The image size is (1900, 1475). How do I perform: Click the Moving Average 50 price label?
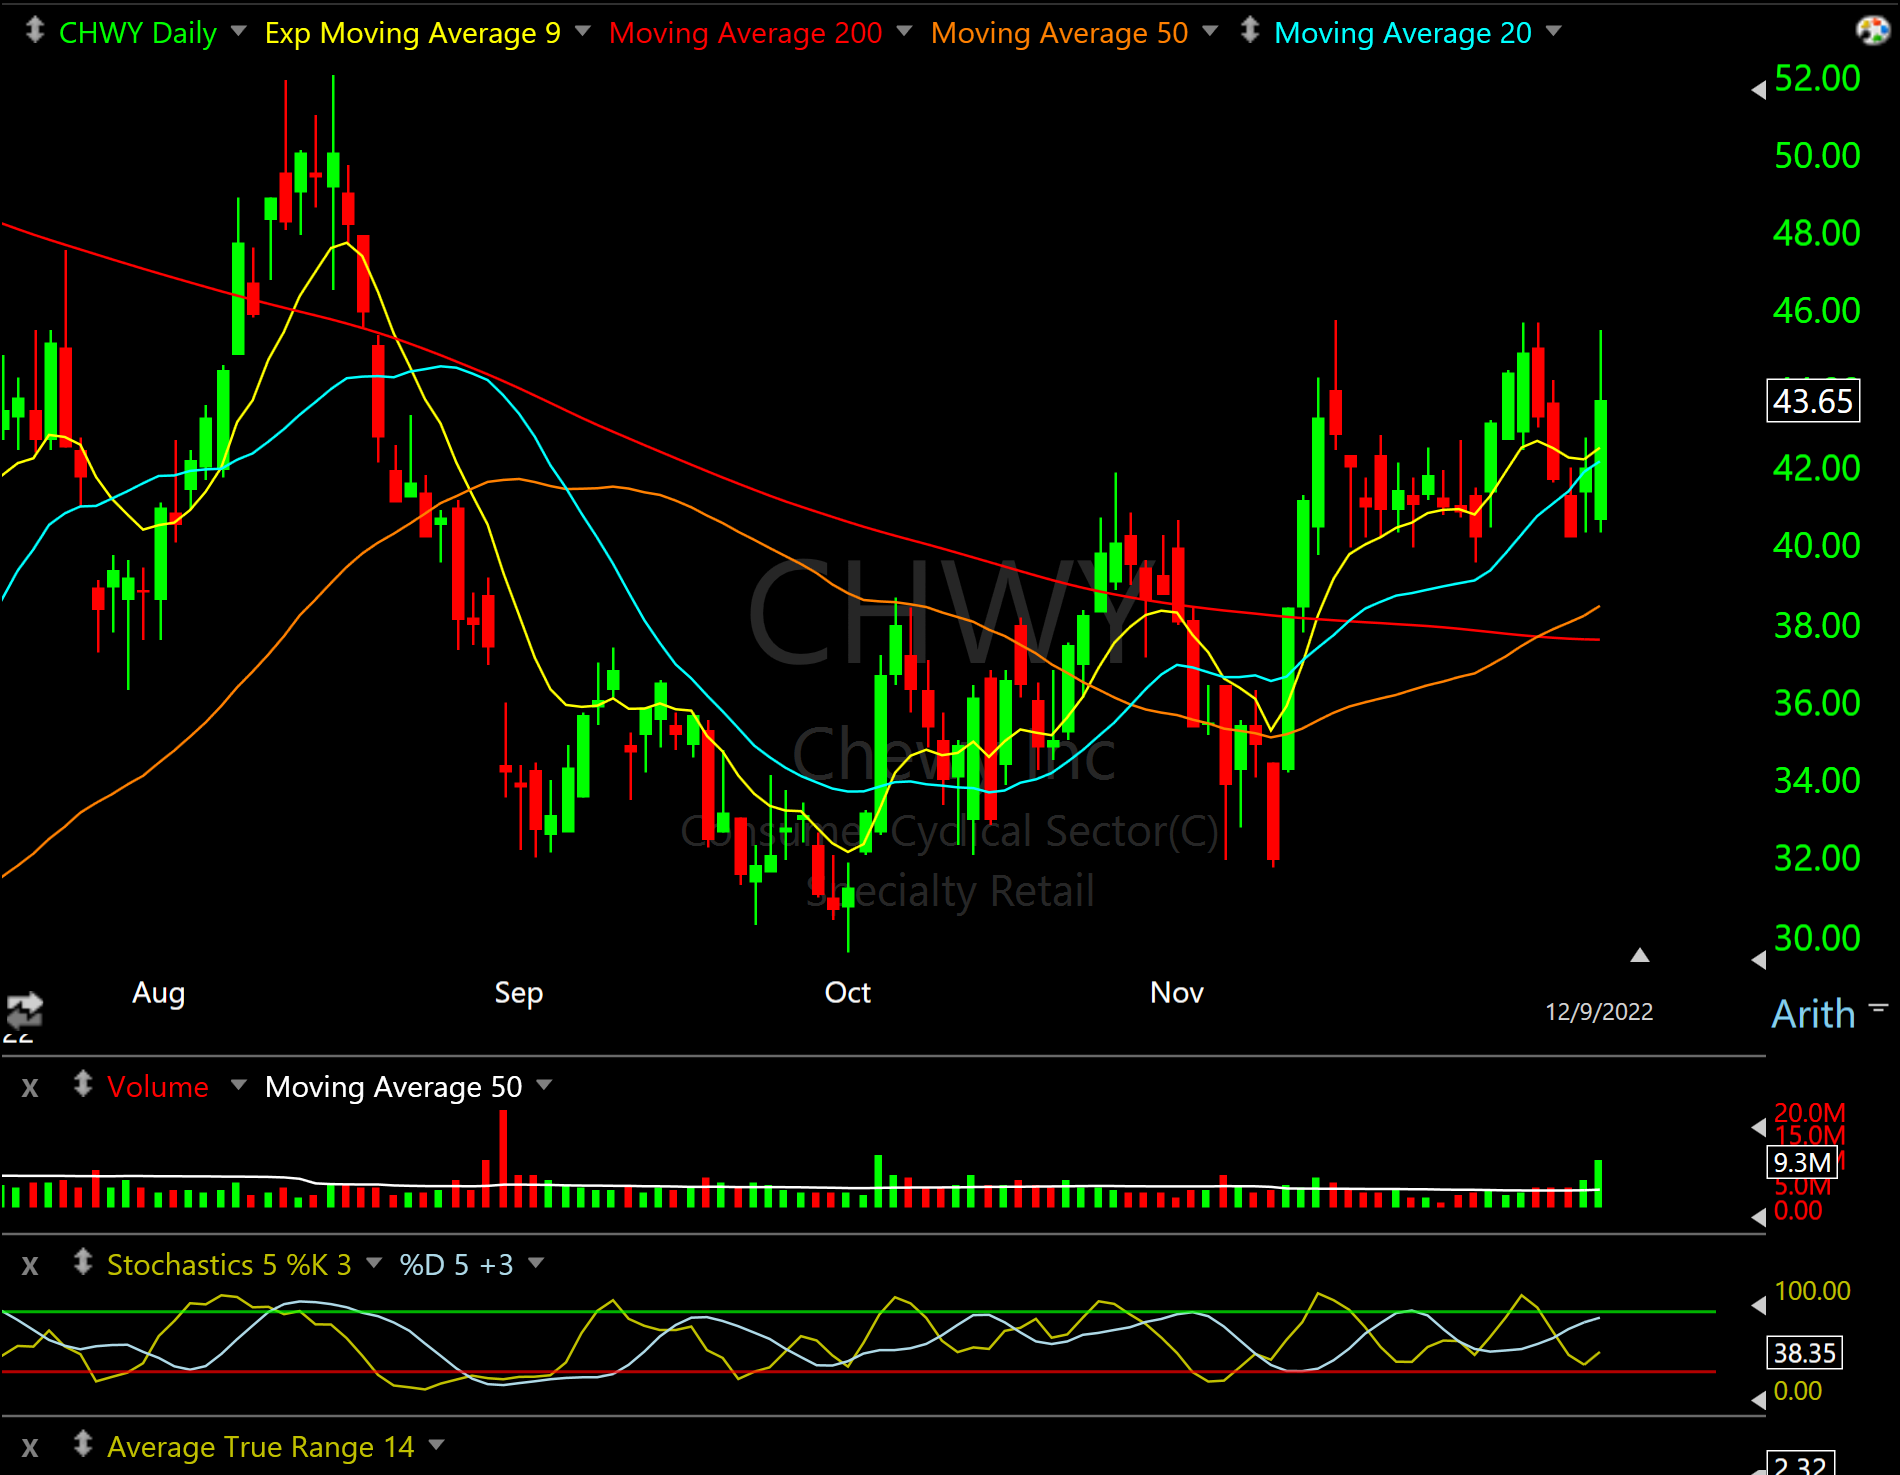tap(1059, 33)
